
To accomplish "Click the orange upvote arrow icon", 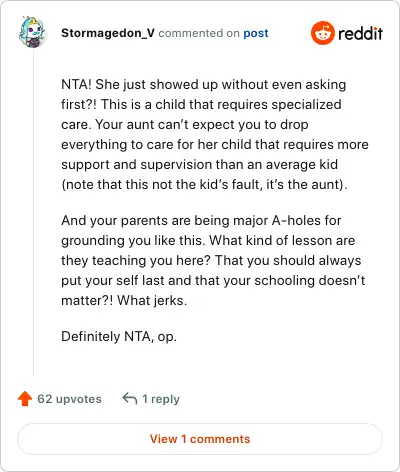I will coord(25,399).
